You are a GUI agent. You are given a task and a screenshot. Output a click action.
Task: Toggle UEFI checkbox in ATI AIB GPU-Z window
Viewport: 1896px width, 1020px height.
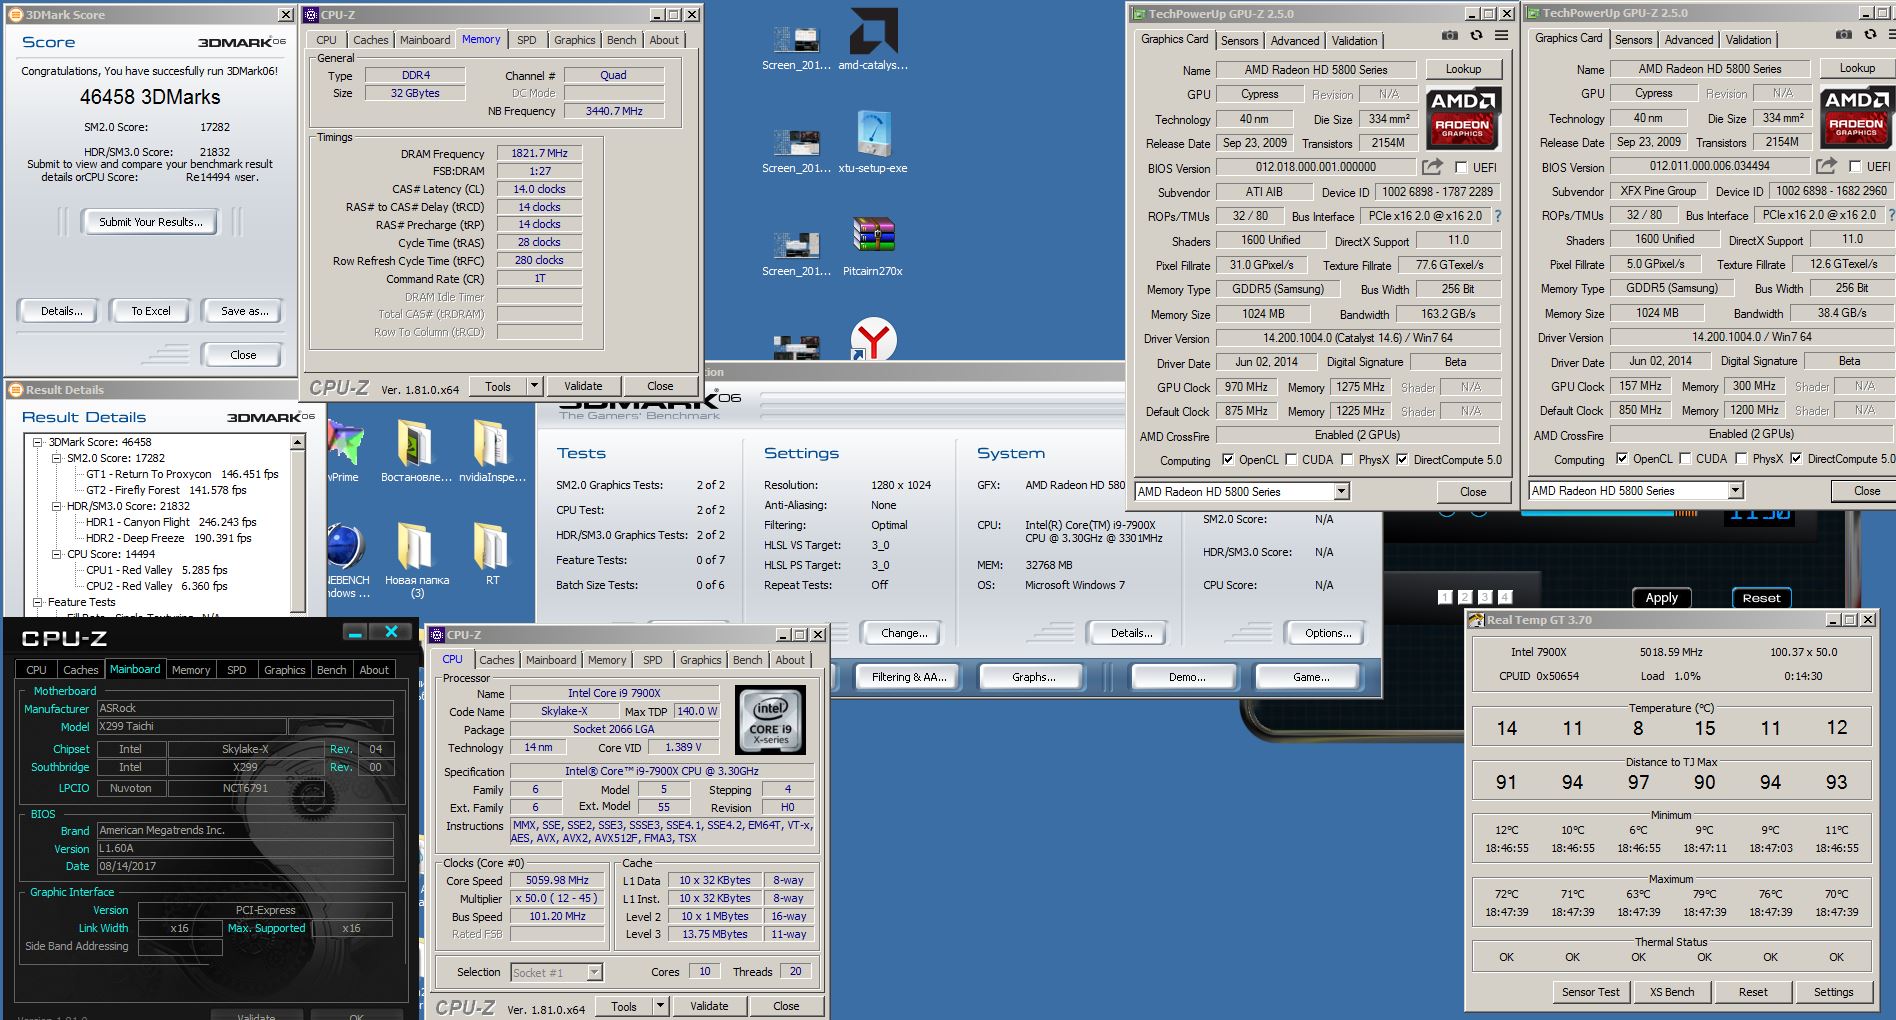tap(1461, 168)
